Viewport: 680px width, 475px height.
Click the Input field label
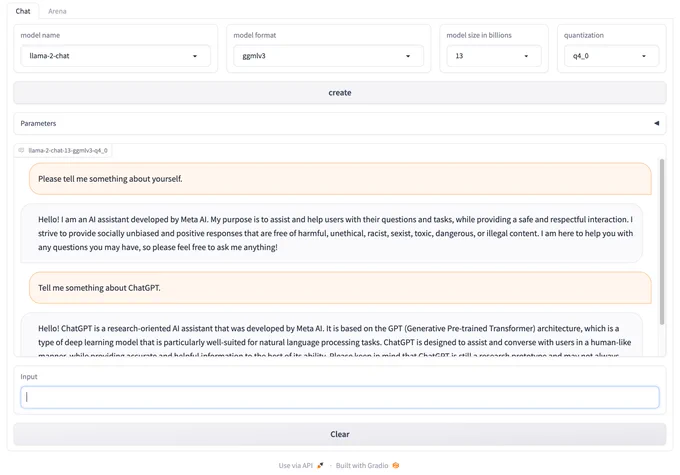(x=29, y=377)
